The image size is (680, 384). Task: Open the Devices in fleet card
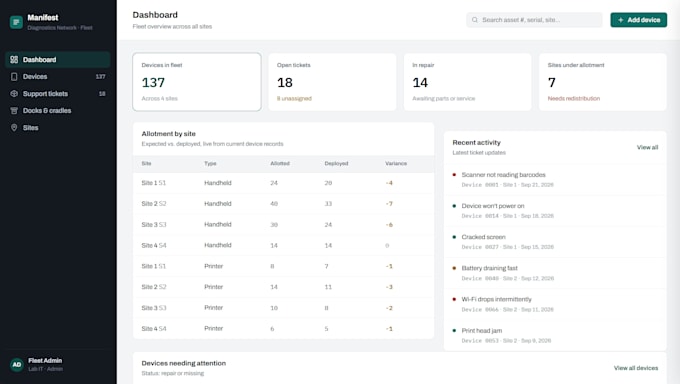click(x=197, y=82)
